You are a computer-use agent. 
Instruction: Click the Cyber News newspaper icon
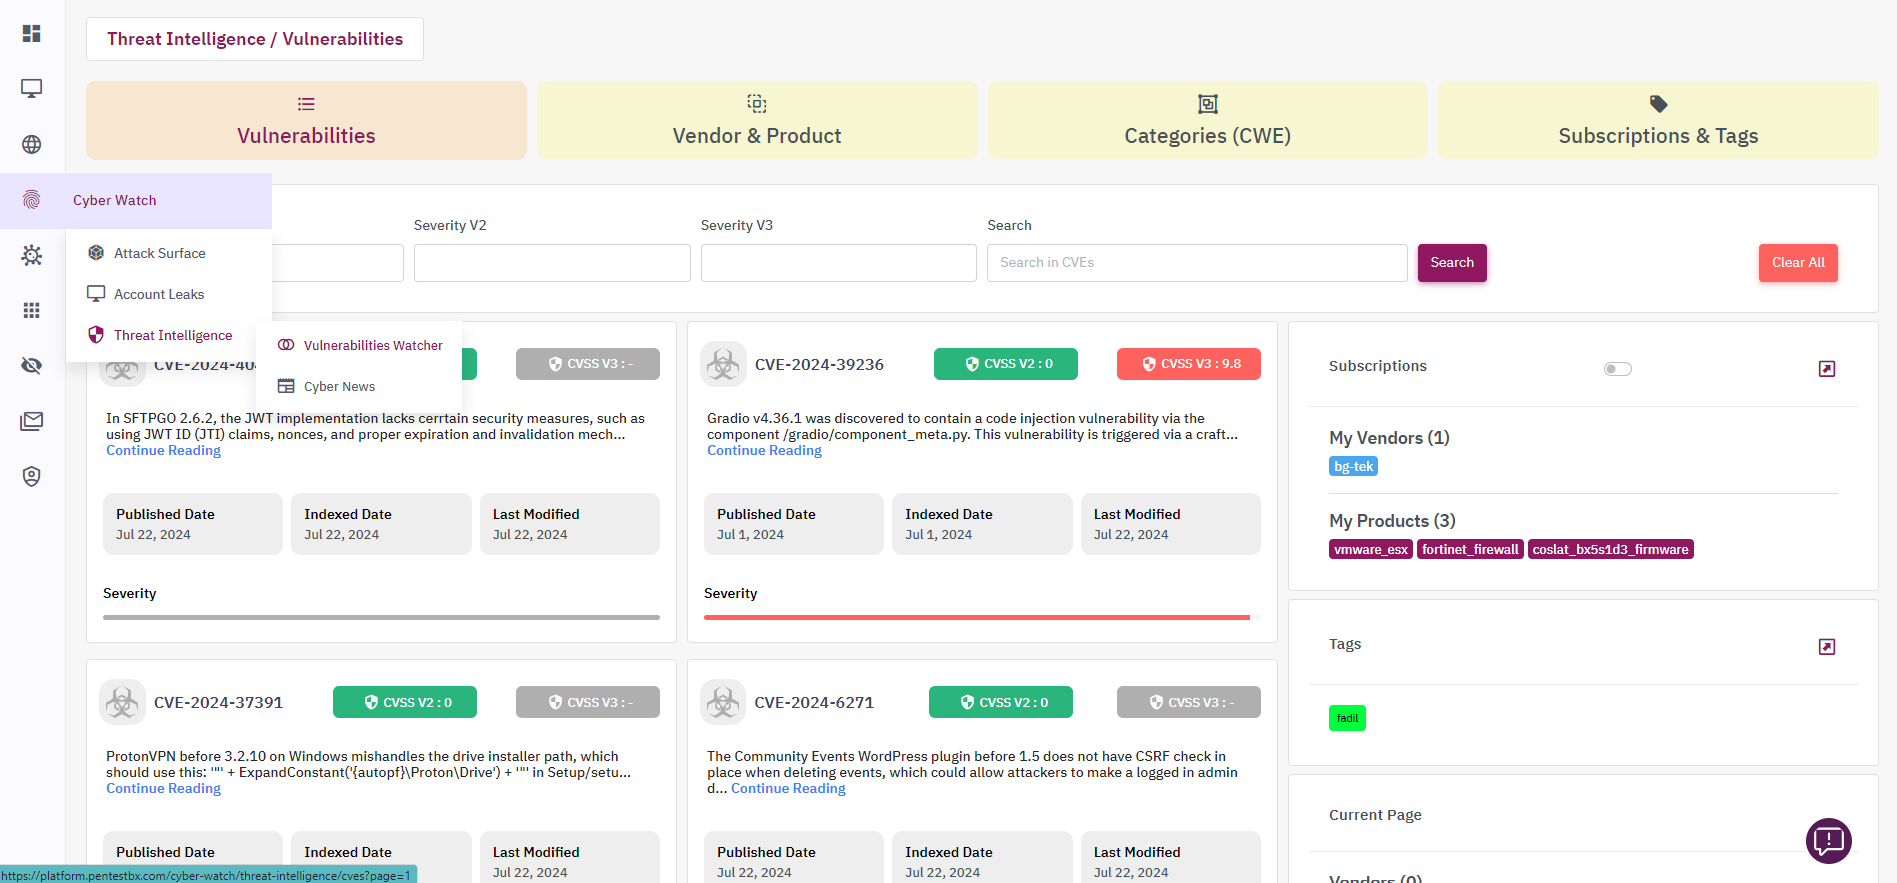(286, 386)
